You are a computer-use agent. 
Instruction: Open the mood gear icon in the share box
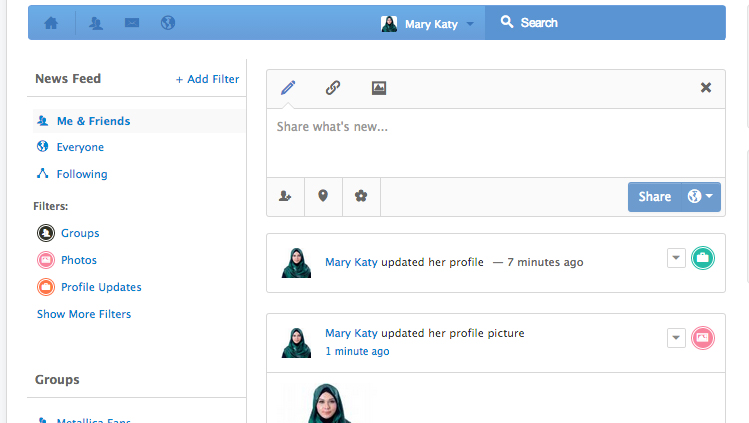point(361,196)
